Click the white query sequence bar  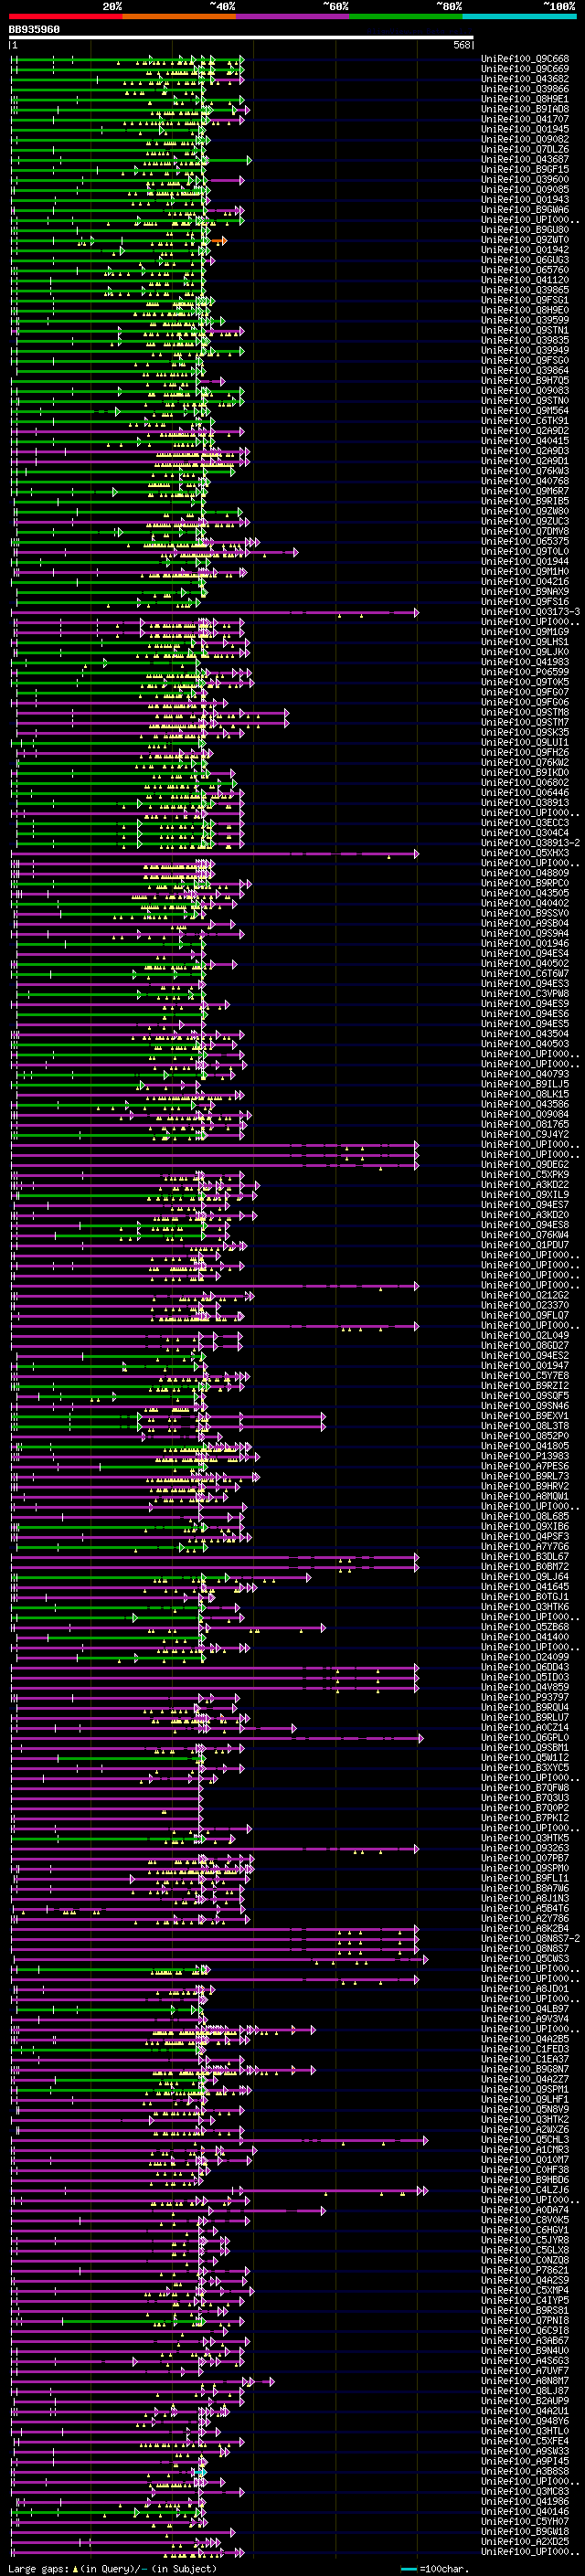tap(241, 38)
